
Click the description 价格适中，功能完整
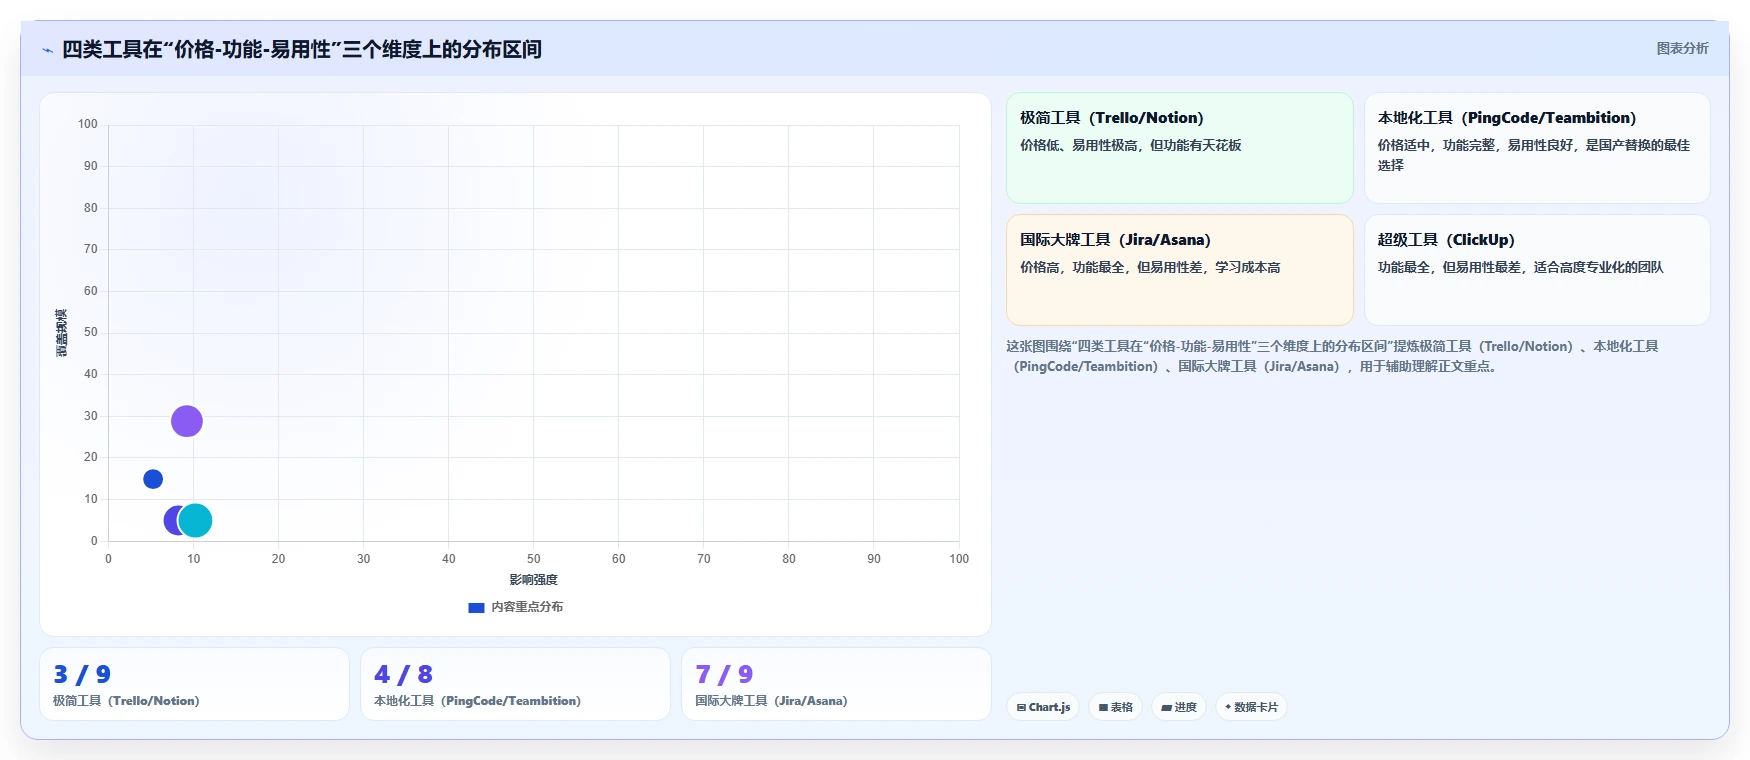1534,155
